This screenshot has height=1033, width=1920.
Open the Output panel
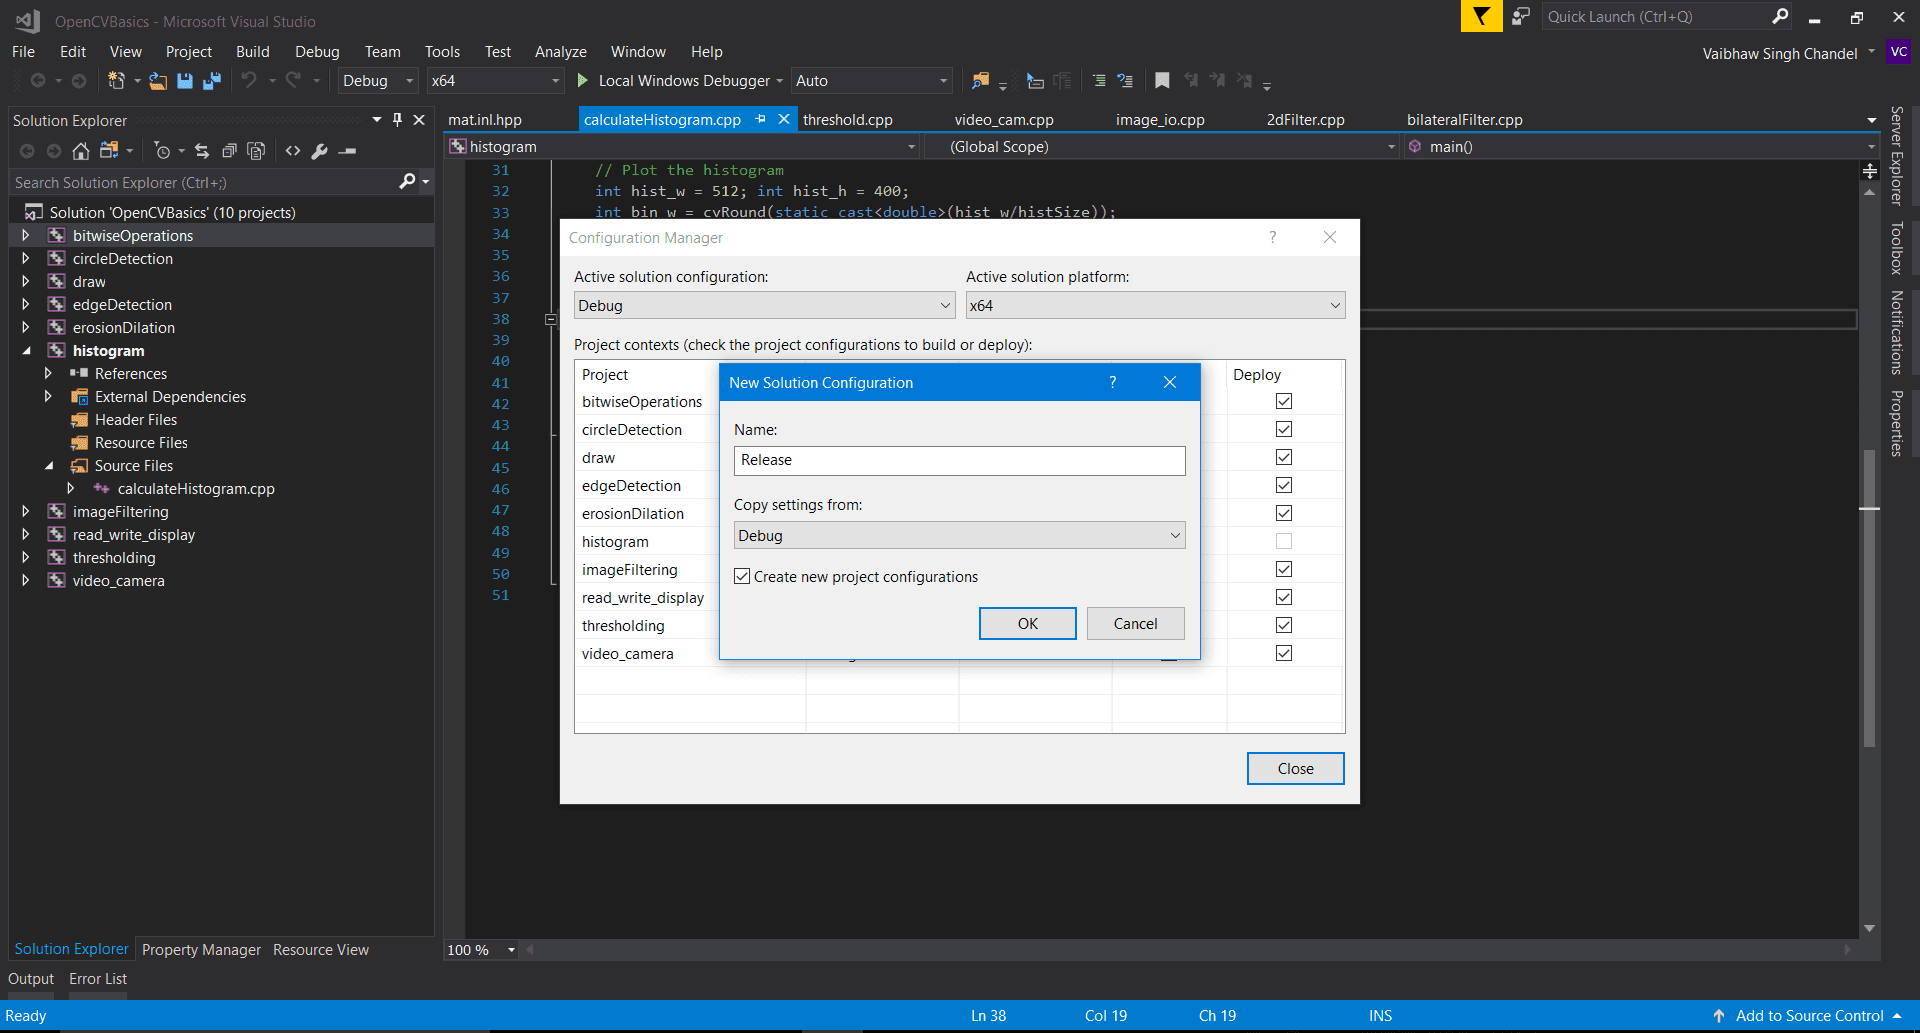[31, 979]
